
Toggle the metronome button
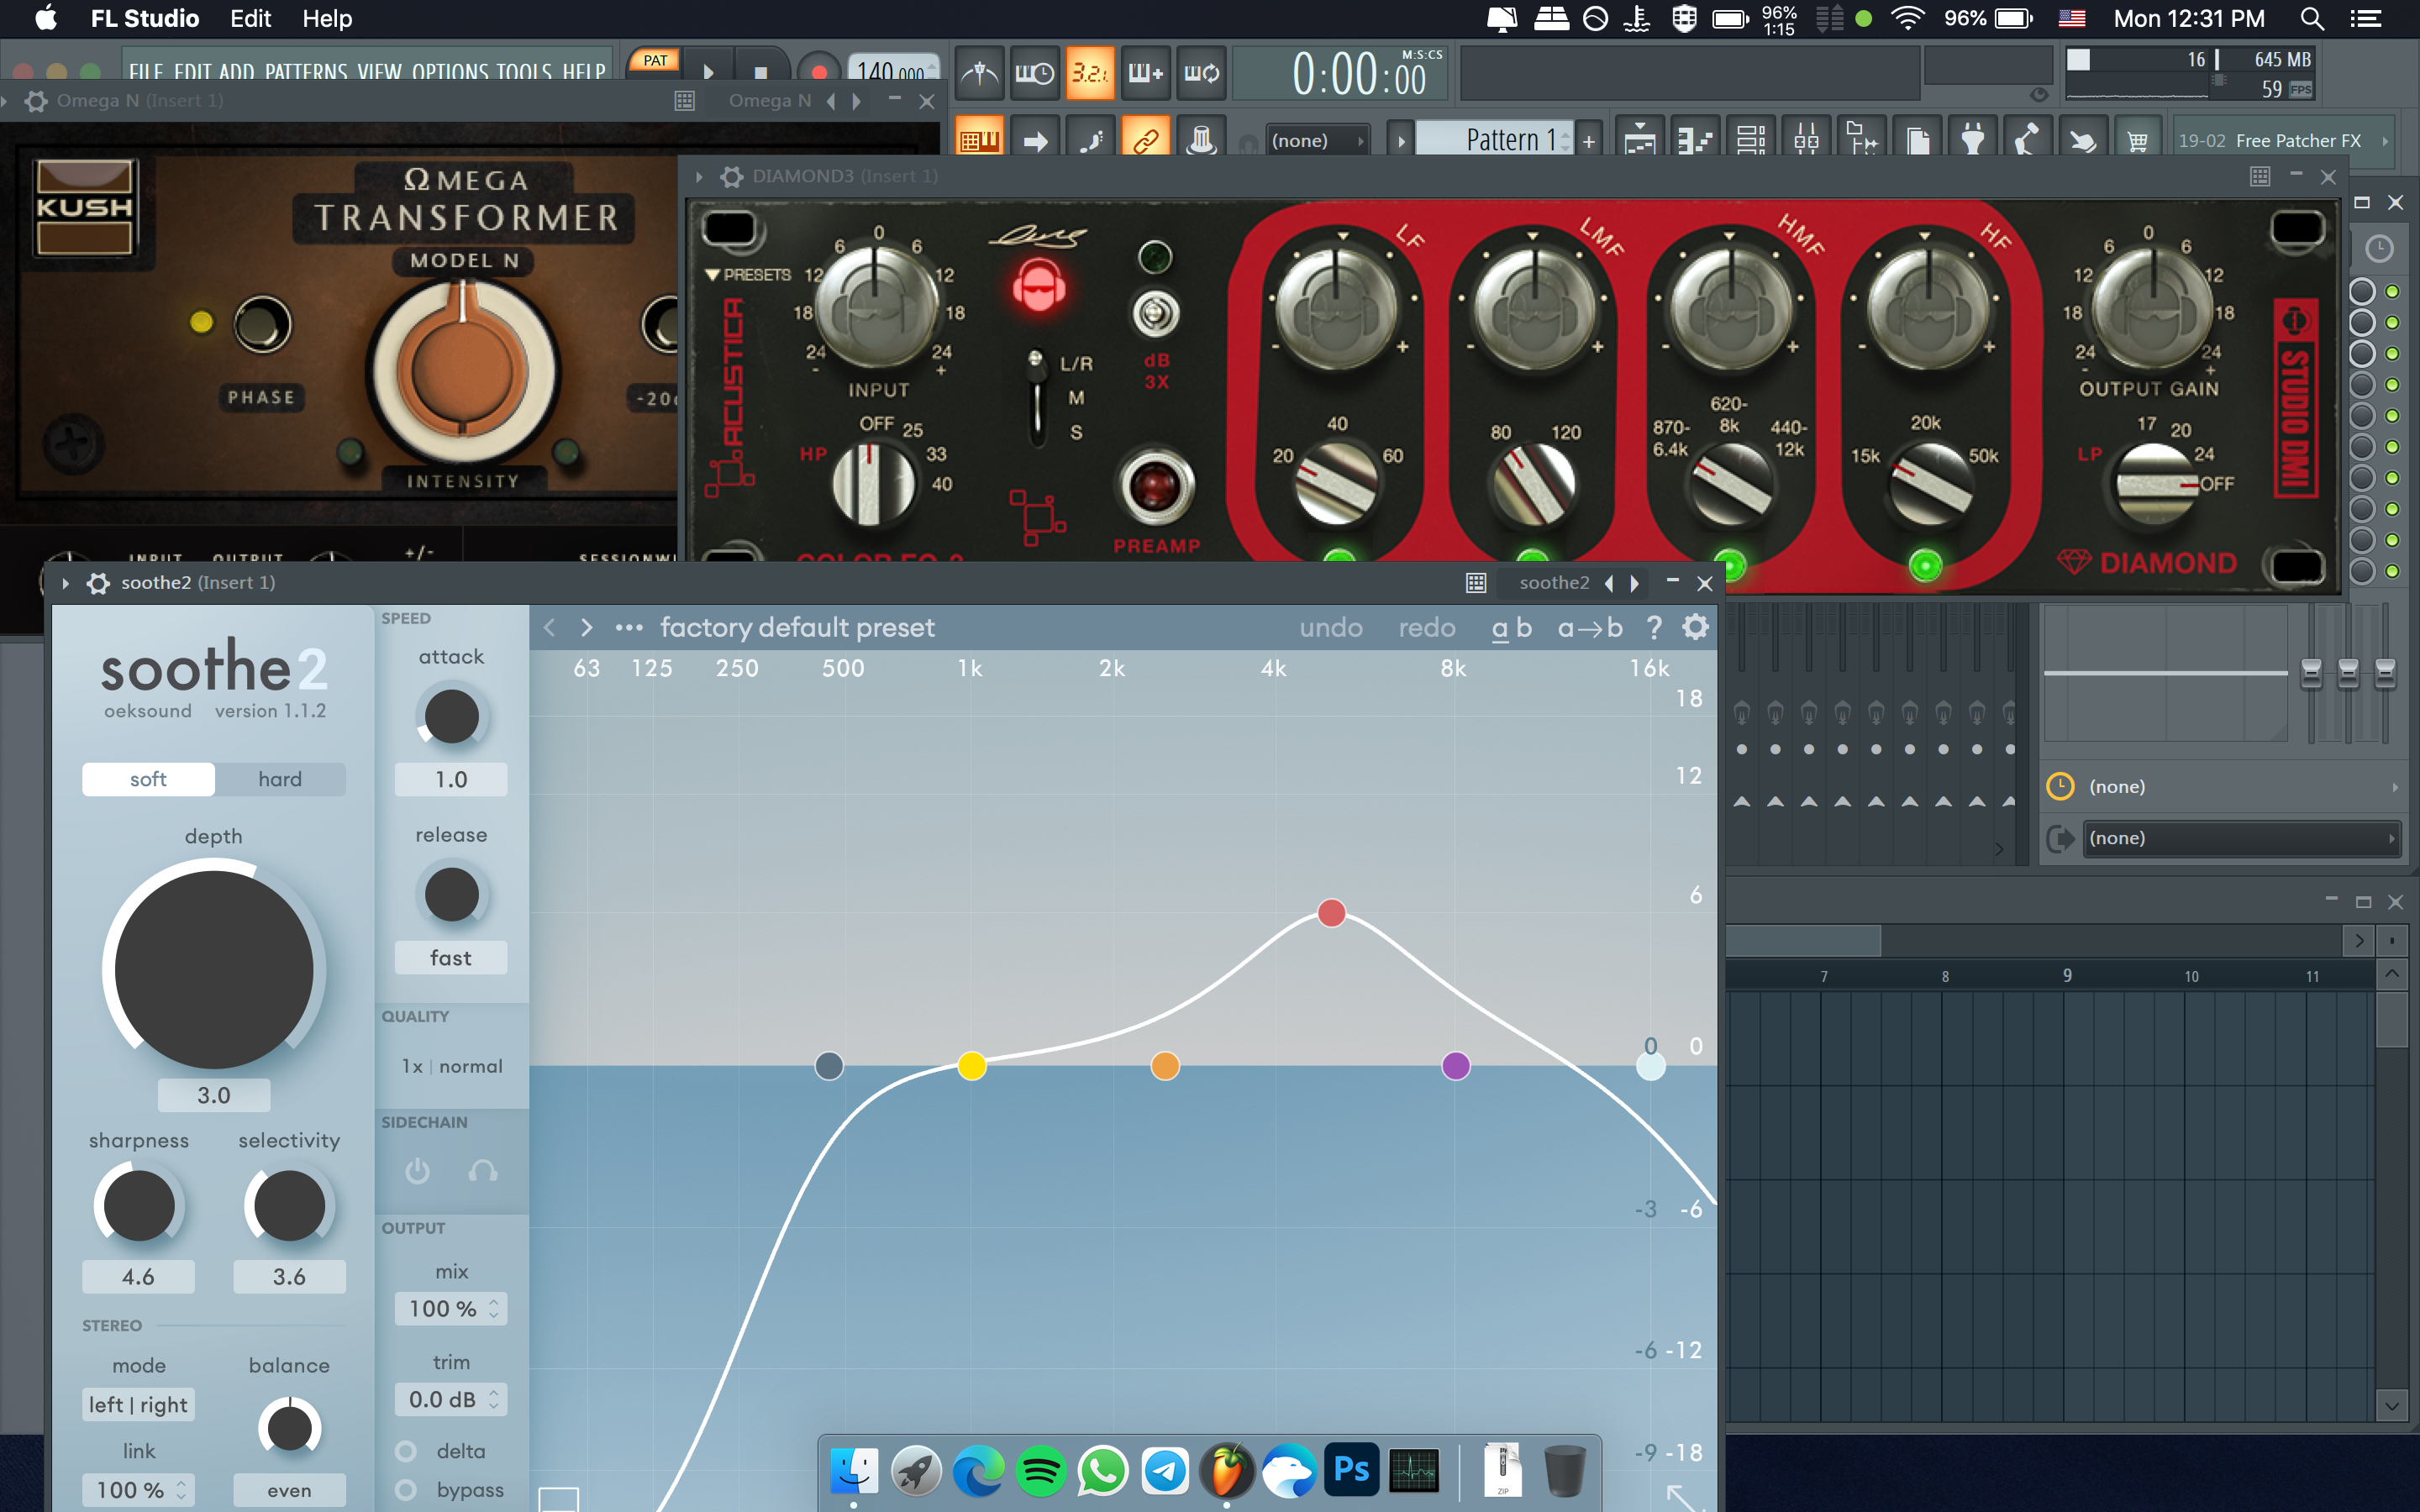979,73
